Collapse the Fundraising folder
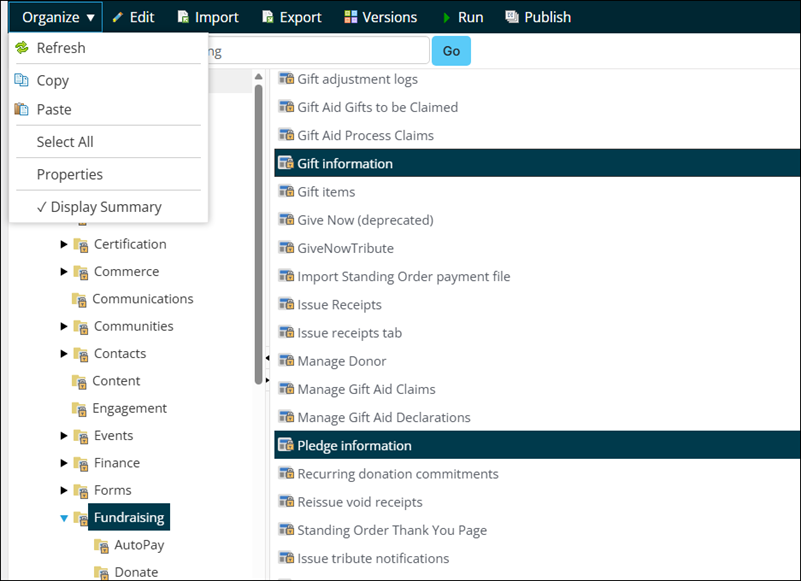801x581 pixels. (x=65, y=518)
